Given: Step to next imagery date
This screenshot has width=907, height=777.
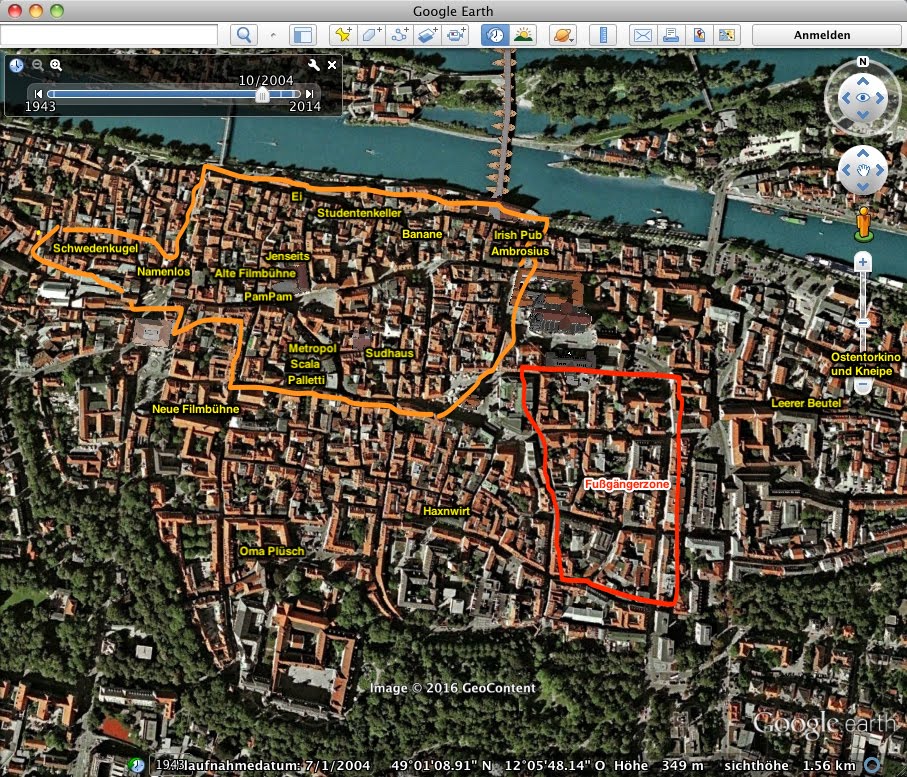Looking at the screenshot, I should (x=309, y=94).
